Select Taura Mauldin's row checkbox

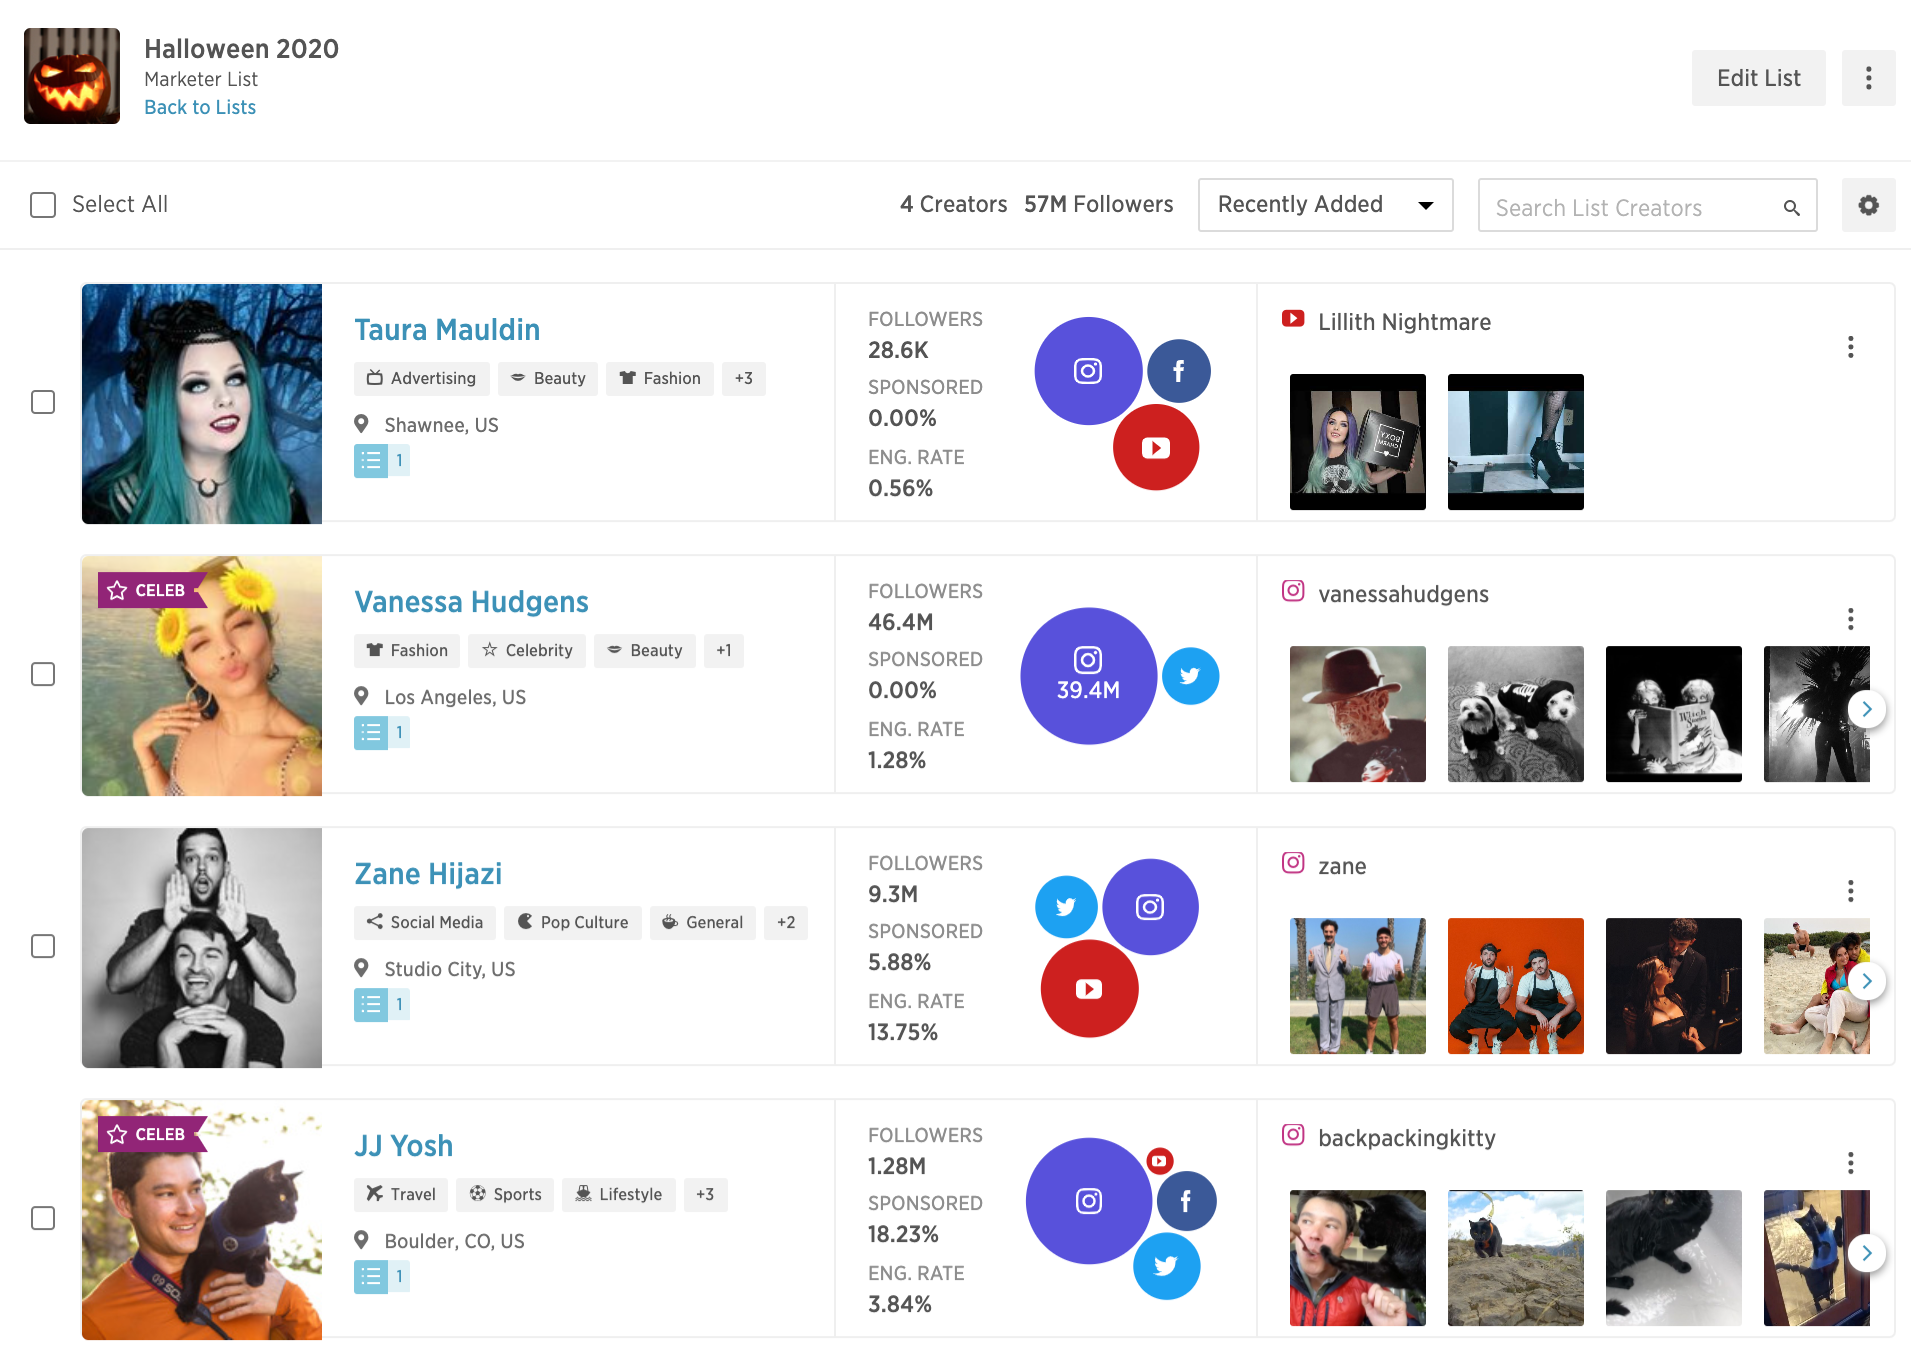tap(43, 402)
